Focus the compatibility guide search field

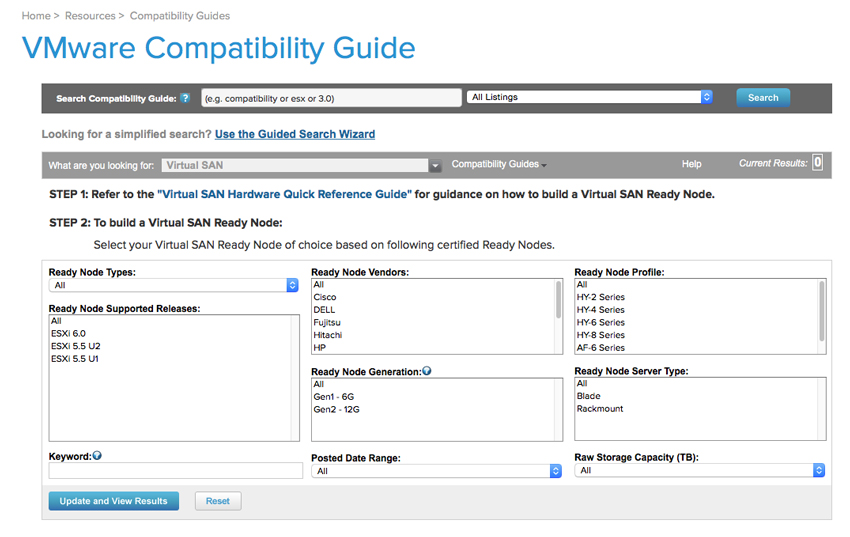(x=331, y=98)
